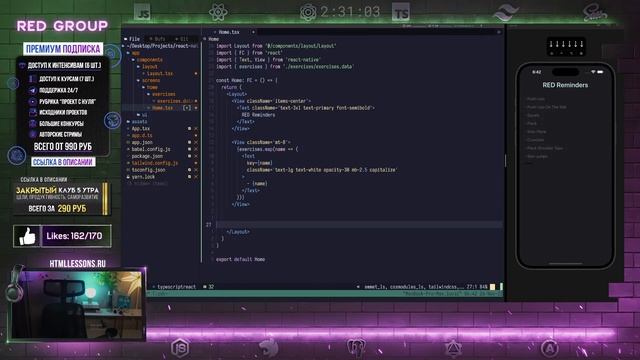The height and width of the screenshot is (360, 640).
Task: Click the Home breadcrumb above the code
Action: pos(213,39)
